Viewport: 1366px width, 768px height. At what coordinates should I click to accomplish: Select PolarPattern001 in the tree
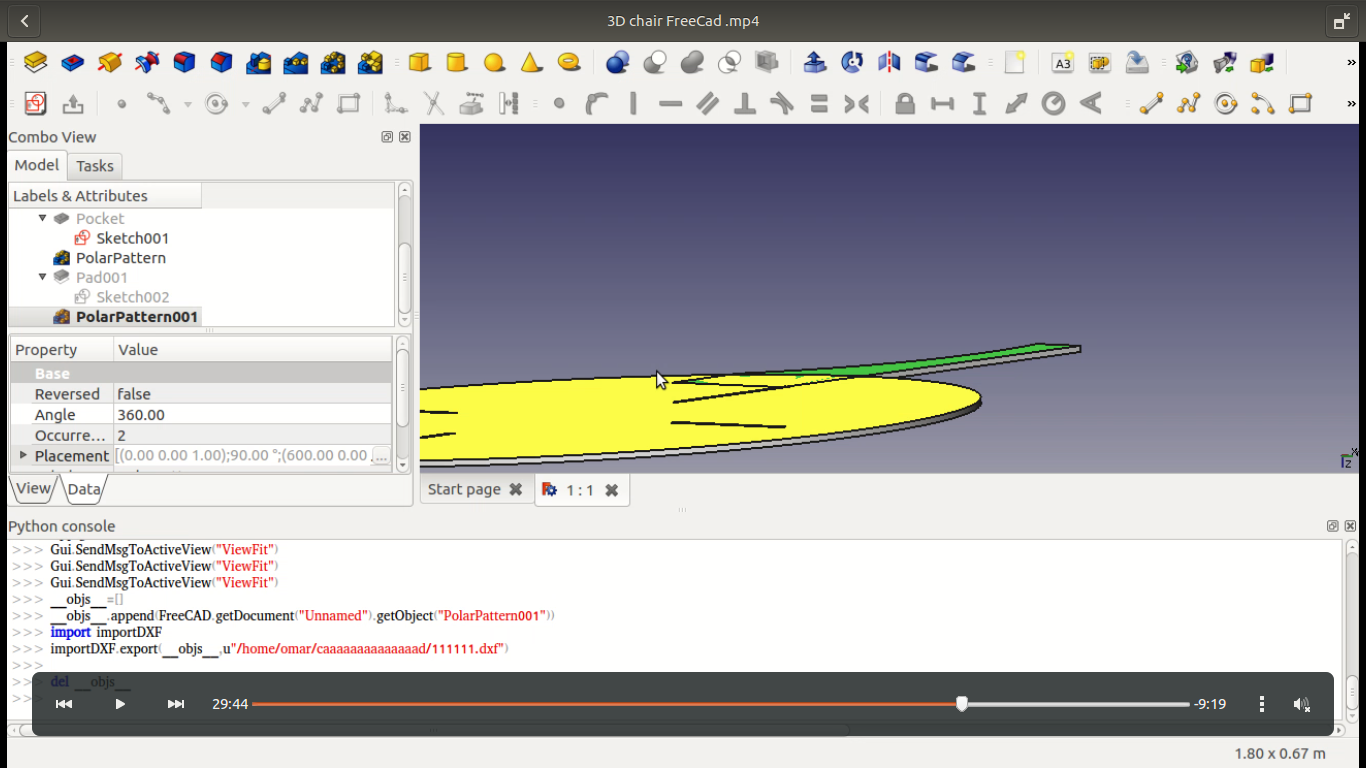click(138, 317)
